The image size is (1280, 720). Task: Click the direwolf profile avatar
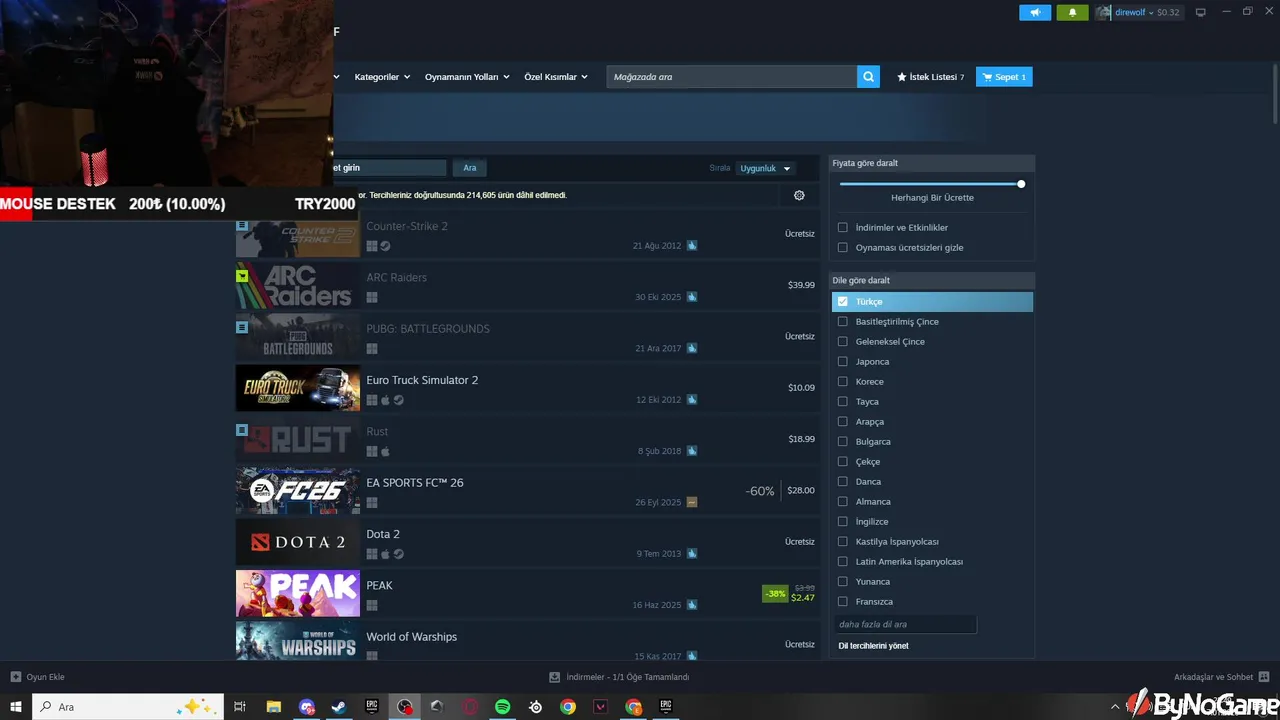point(1104,13)
